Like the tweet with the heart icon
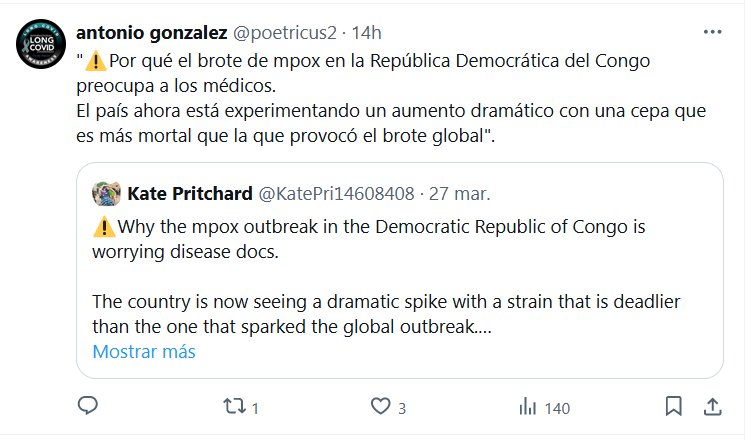The width and height of the screenshot is (752, 440). coord(380,407)
